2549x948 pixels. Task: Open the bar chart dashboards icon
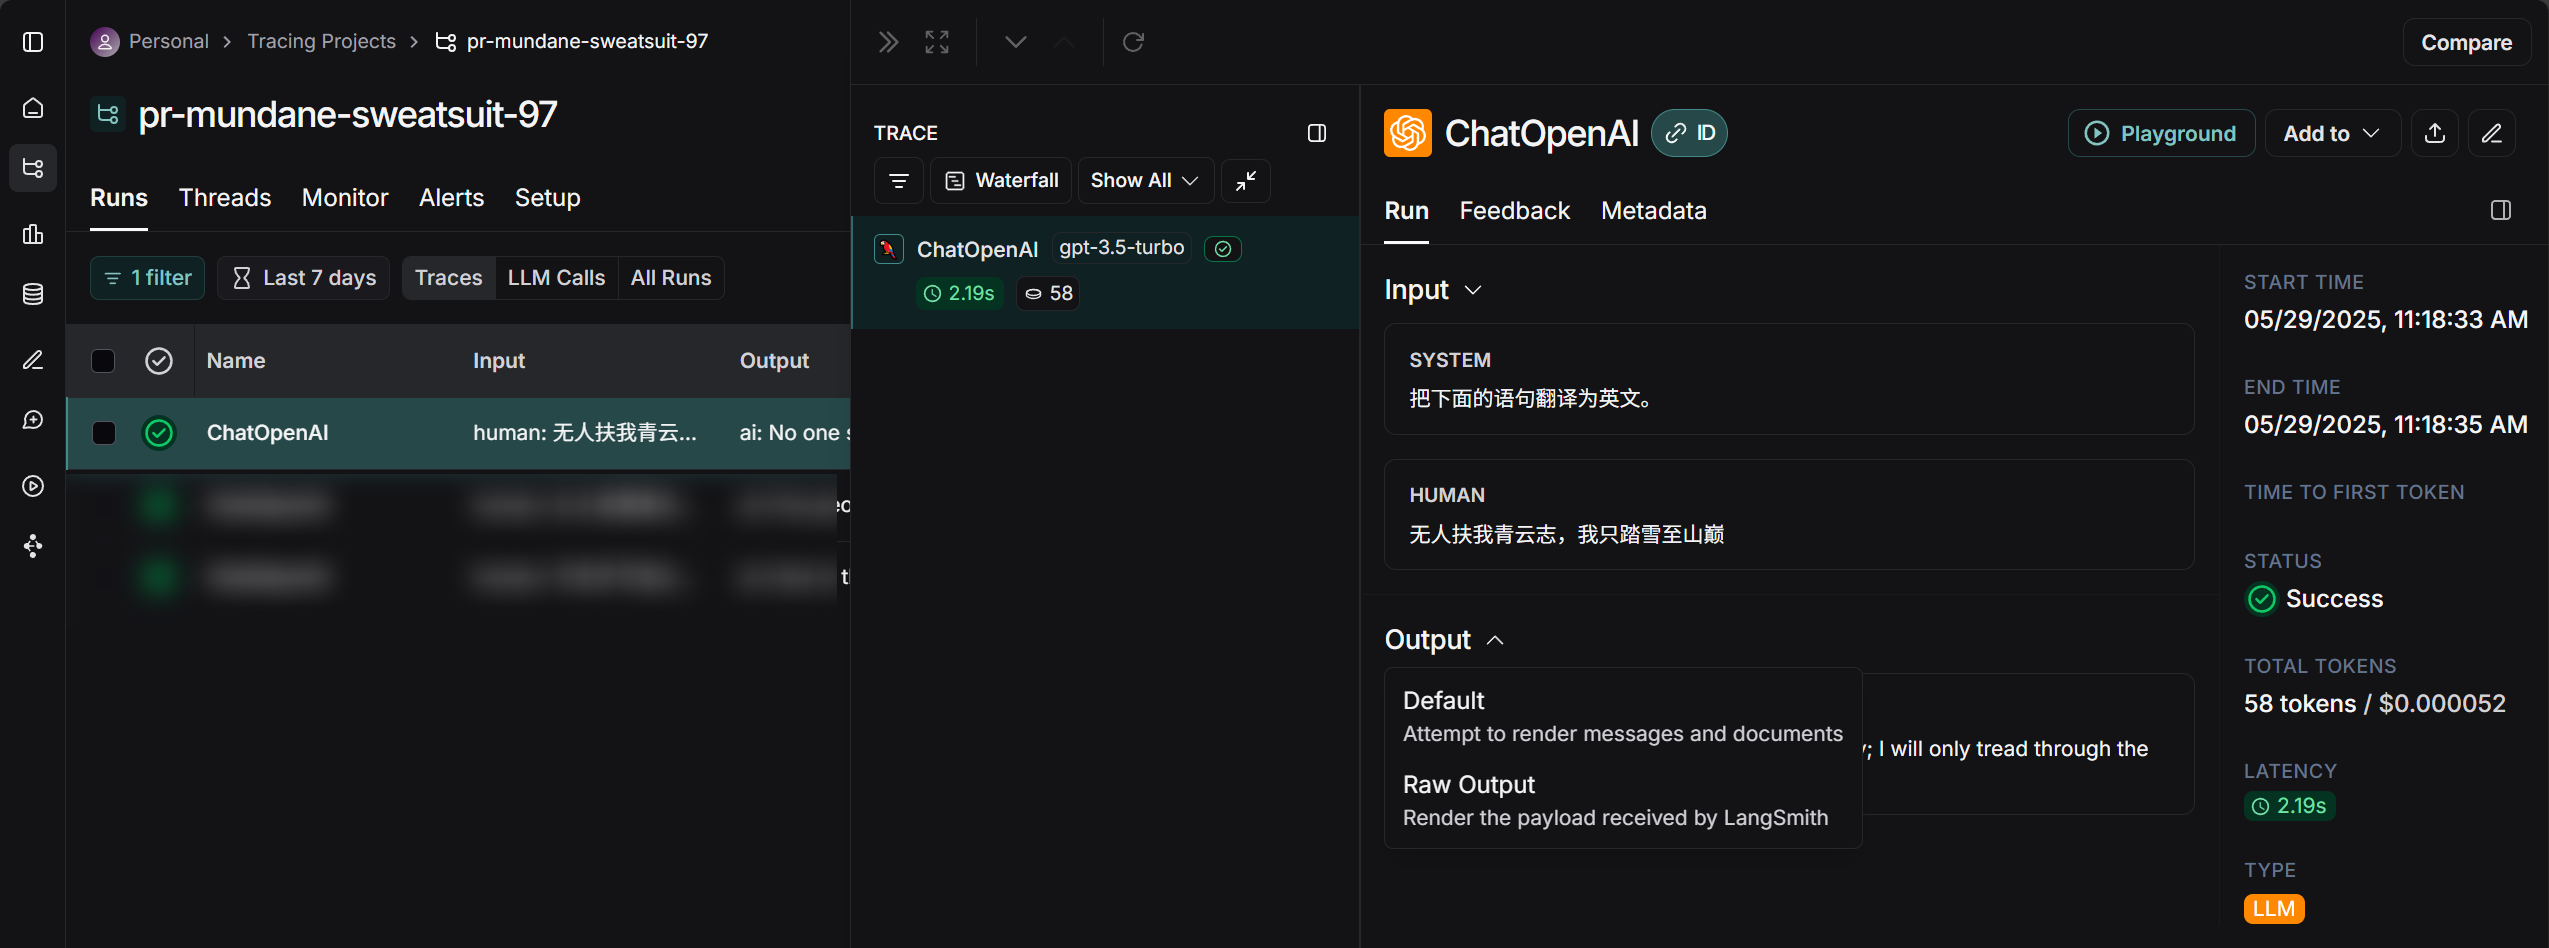point(33,233)
